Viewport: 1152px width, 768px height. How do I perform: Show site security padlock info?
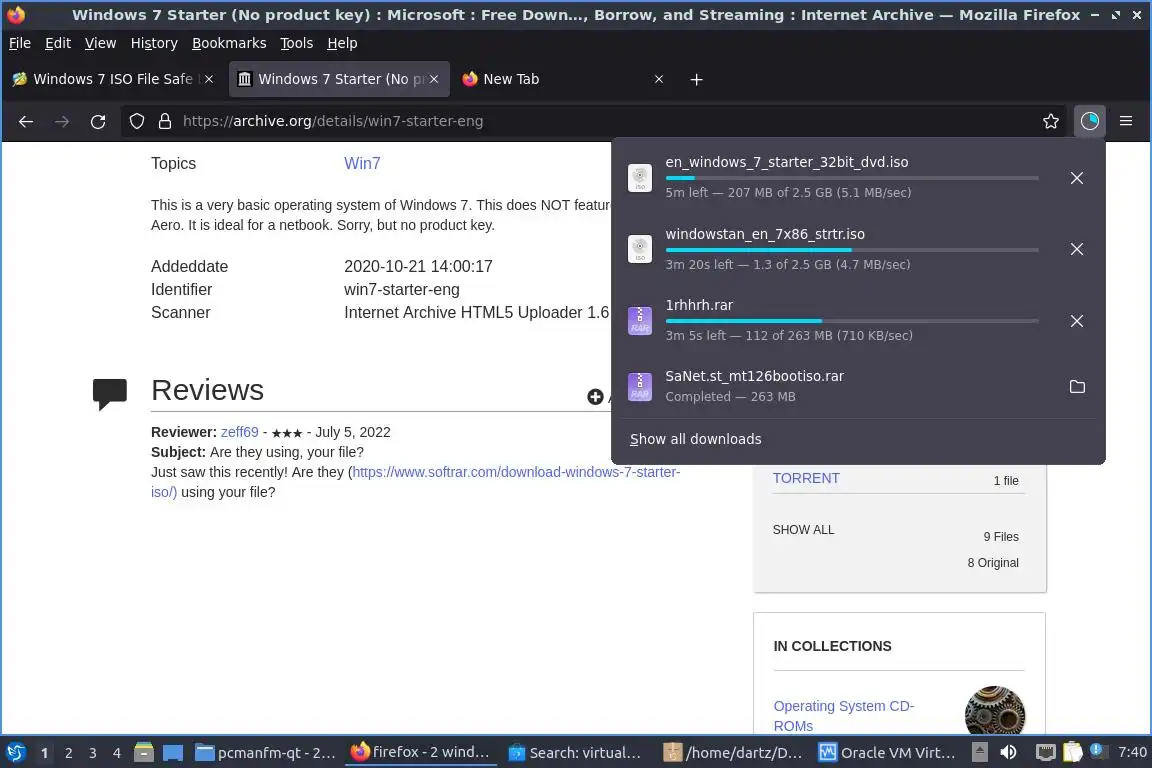click(165, 121)
